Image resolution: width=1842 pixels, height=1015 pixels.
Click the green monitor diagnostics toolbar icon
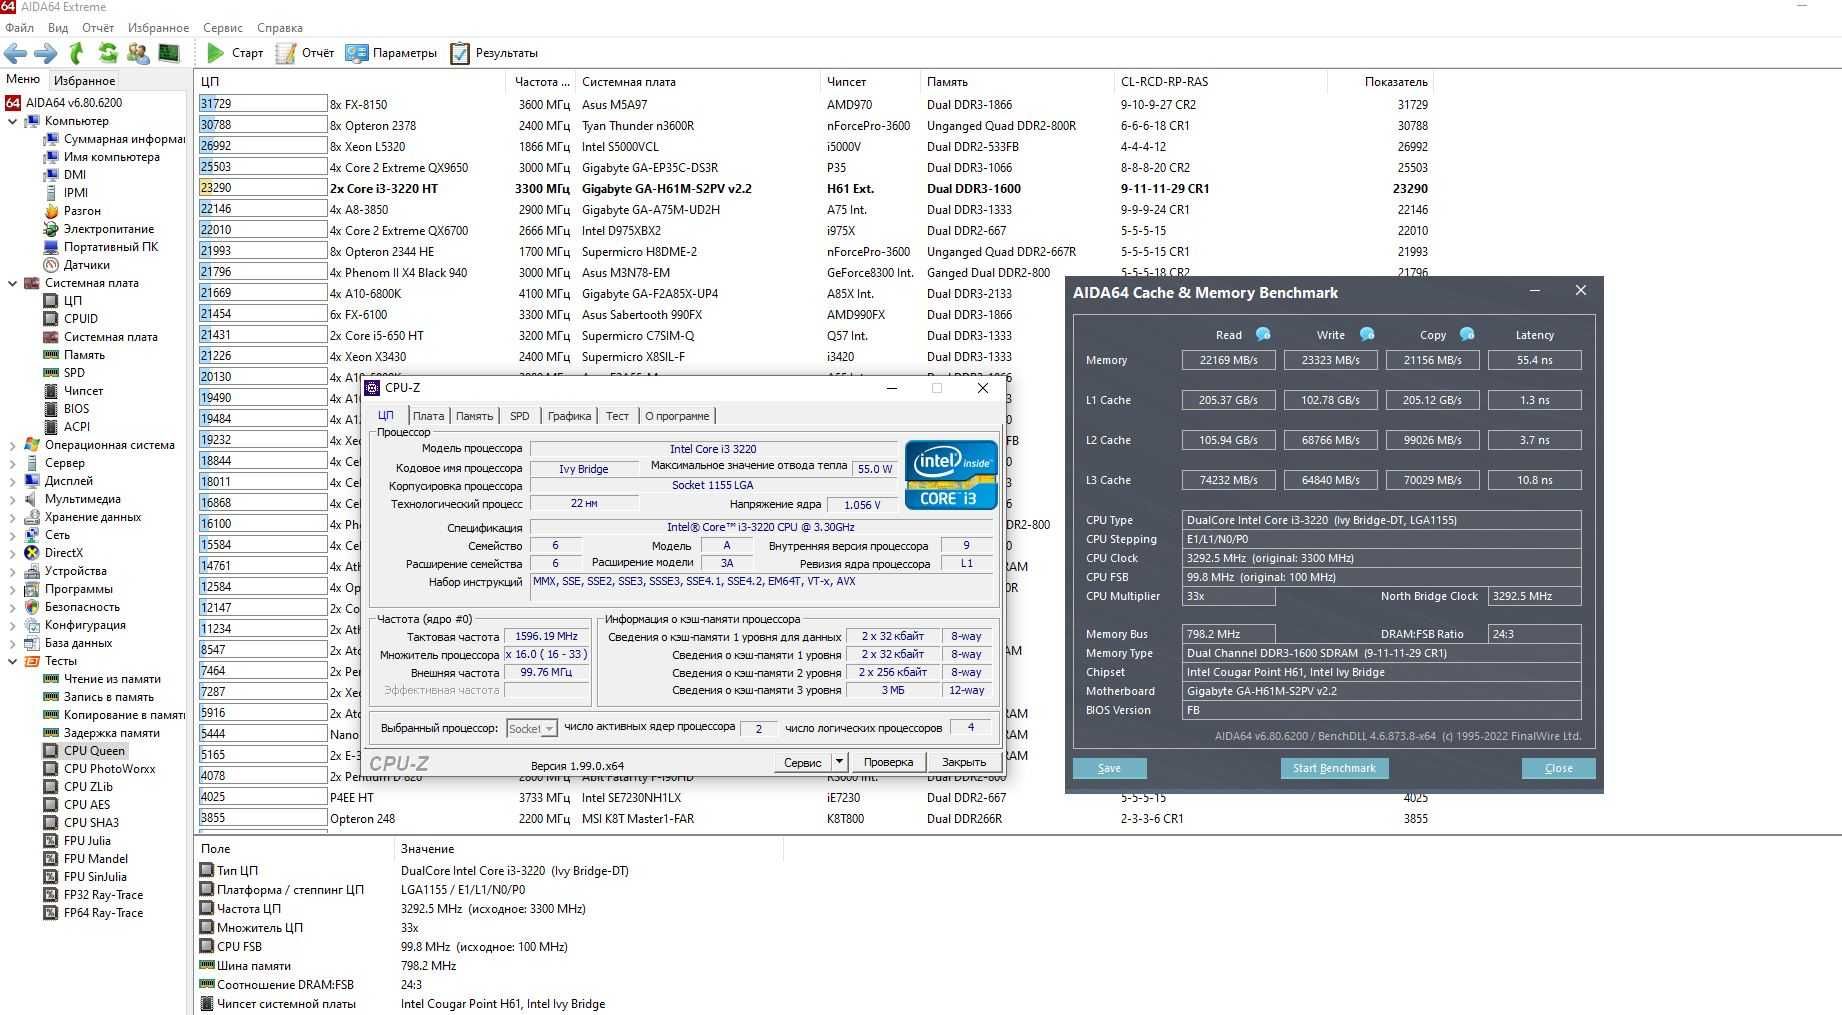pos(169,53)
